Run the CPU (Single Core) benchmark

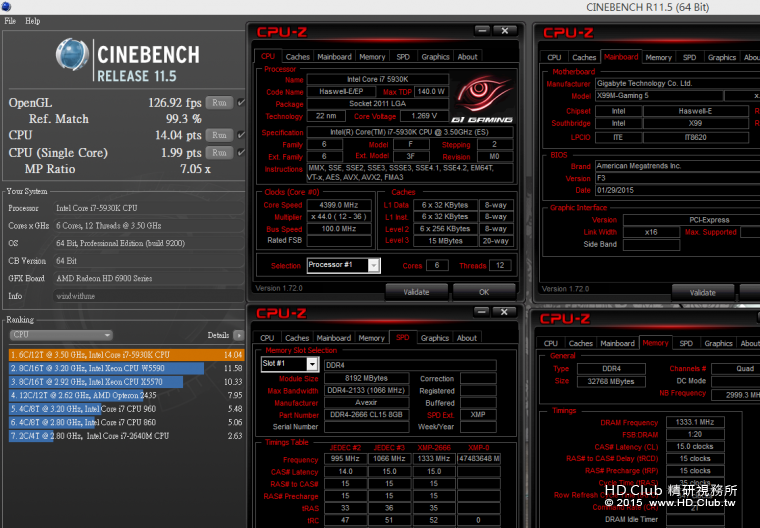click(x=219, y=153)
